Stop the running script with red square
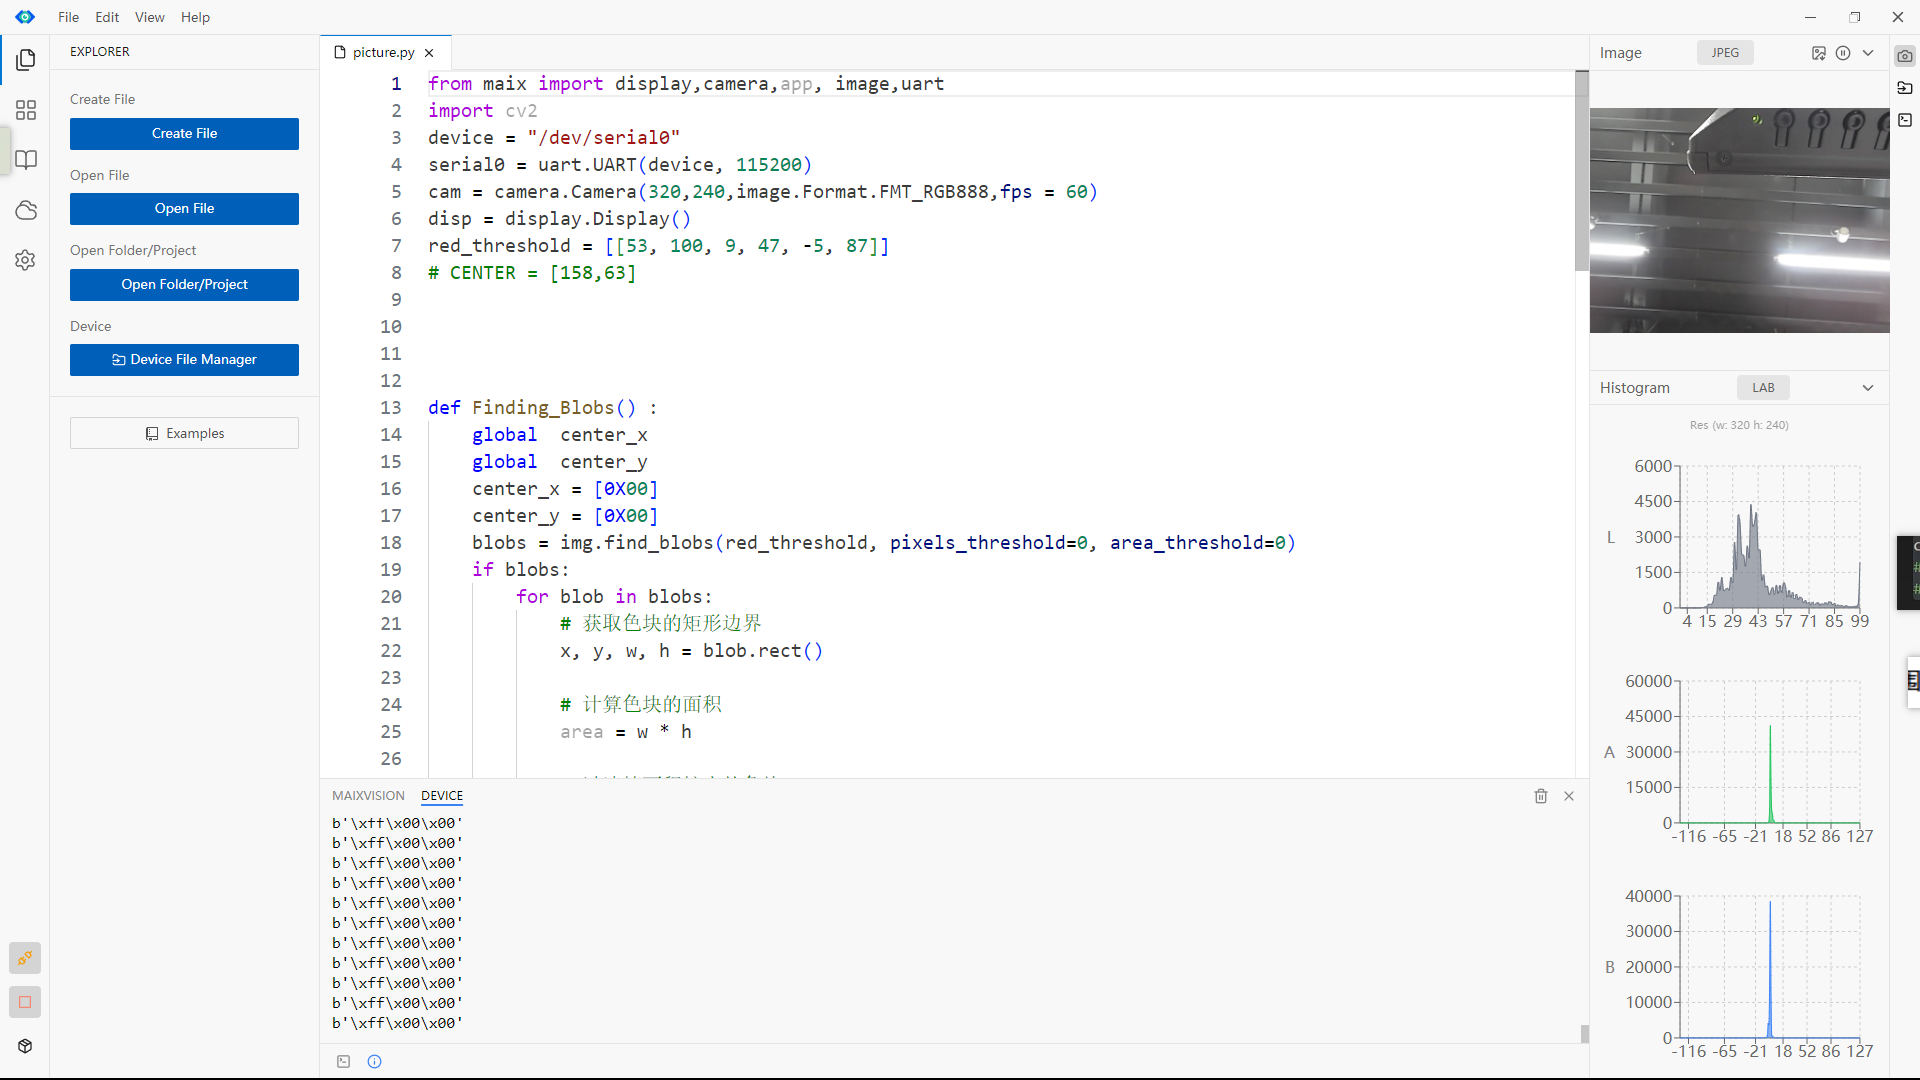1920x1080 pixels. 25,1002
